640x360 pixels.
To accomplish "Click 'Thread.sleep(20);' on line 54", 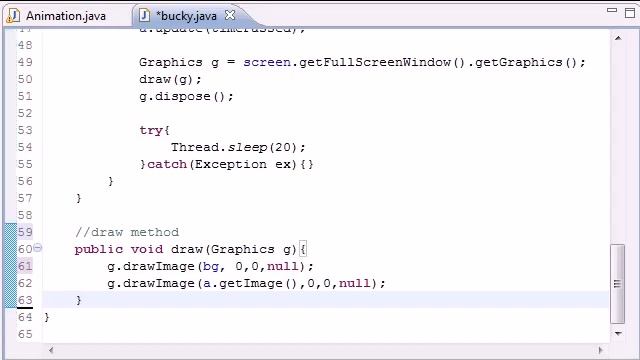I will click(x=238, y=147).
